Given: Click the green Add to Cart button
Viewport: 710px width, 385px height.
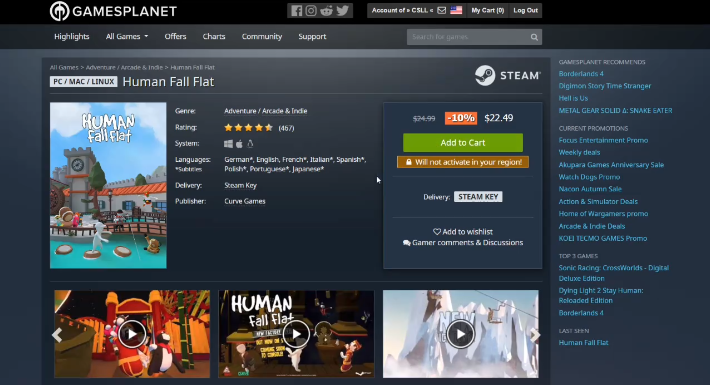Looking at the screenshot, I should tap(463, 143).
